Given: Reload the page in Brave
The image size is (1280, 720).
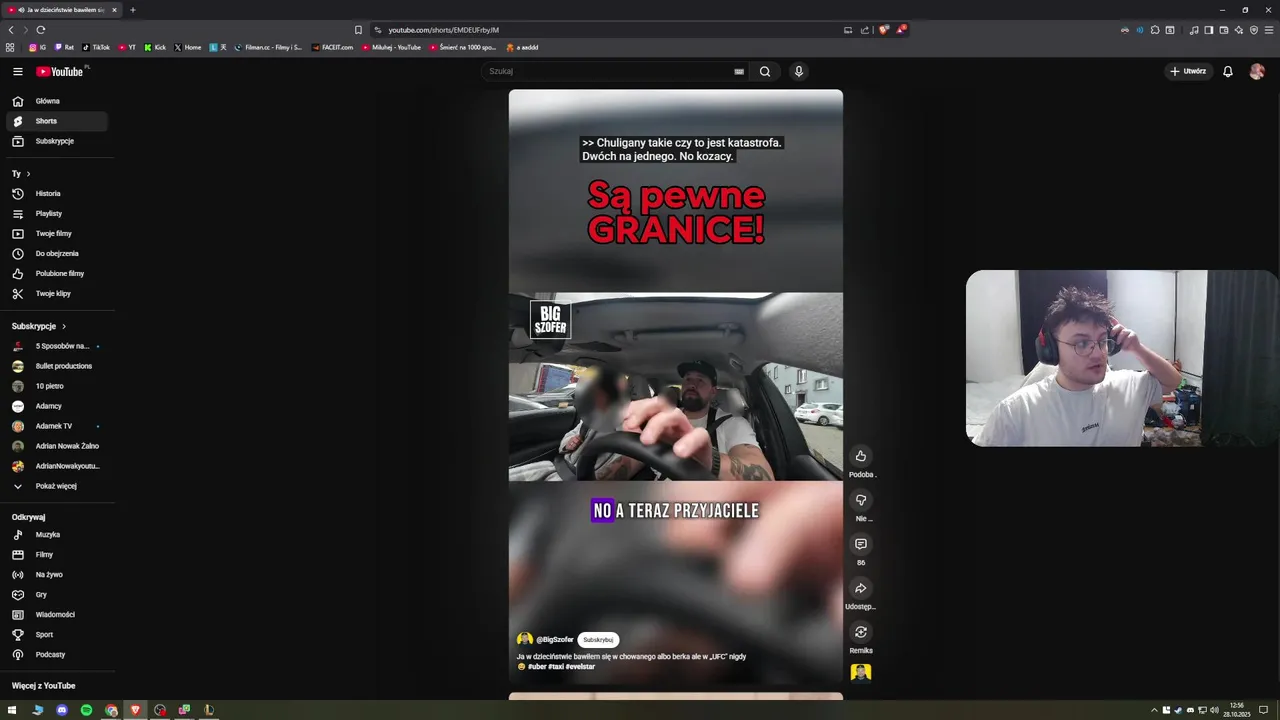Looking at the screenshot, I should 41,30.
